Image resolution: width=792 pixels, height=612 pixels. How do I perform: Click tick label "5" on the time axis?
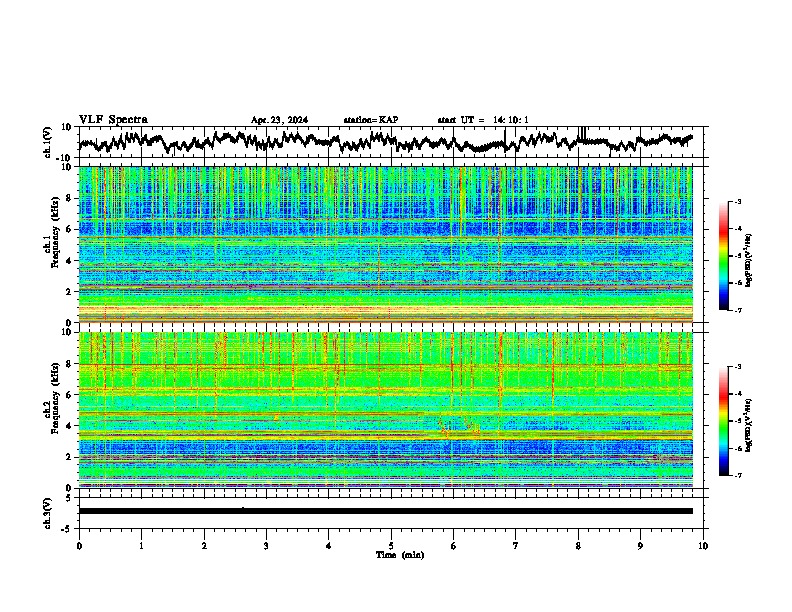click(391, 546)
